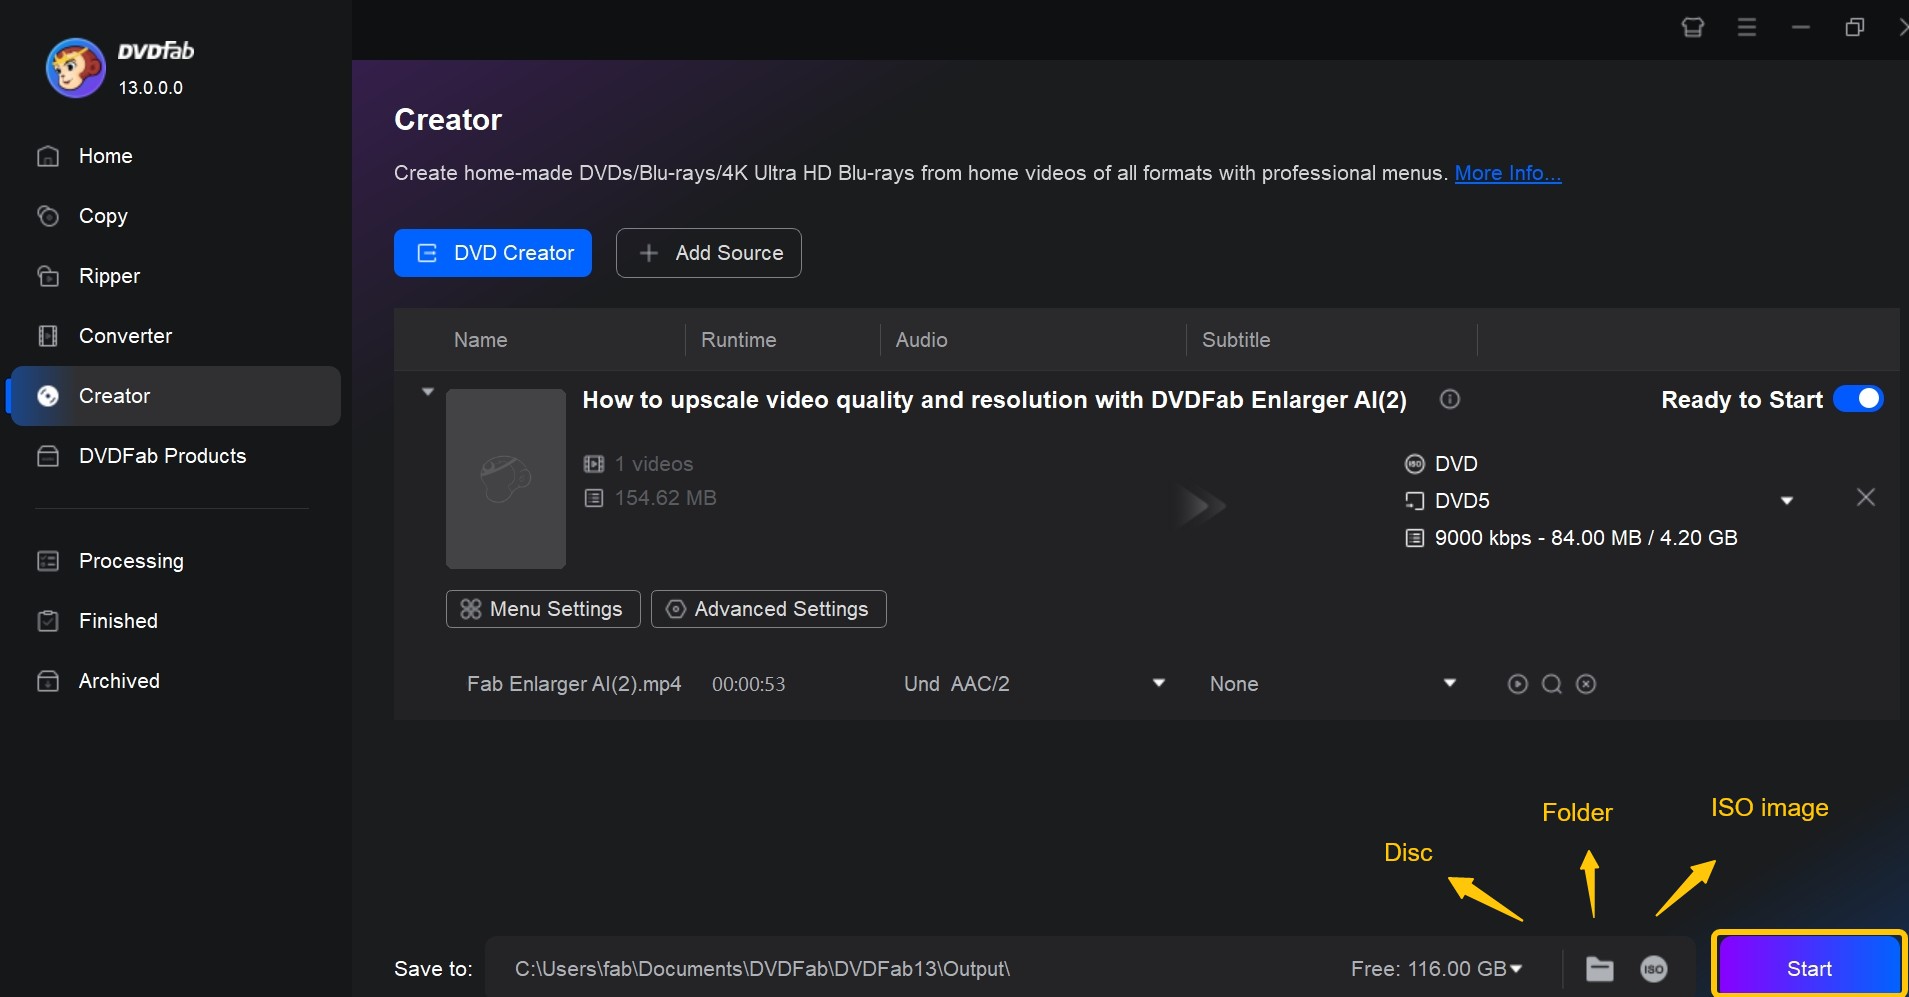The height and width of the screenshot is (997, 1909).
Task: Go to Ripper in the sidebar
Action: (109, 276)
